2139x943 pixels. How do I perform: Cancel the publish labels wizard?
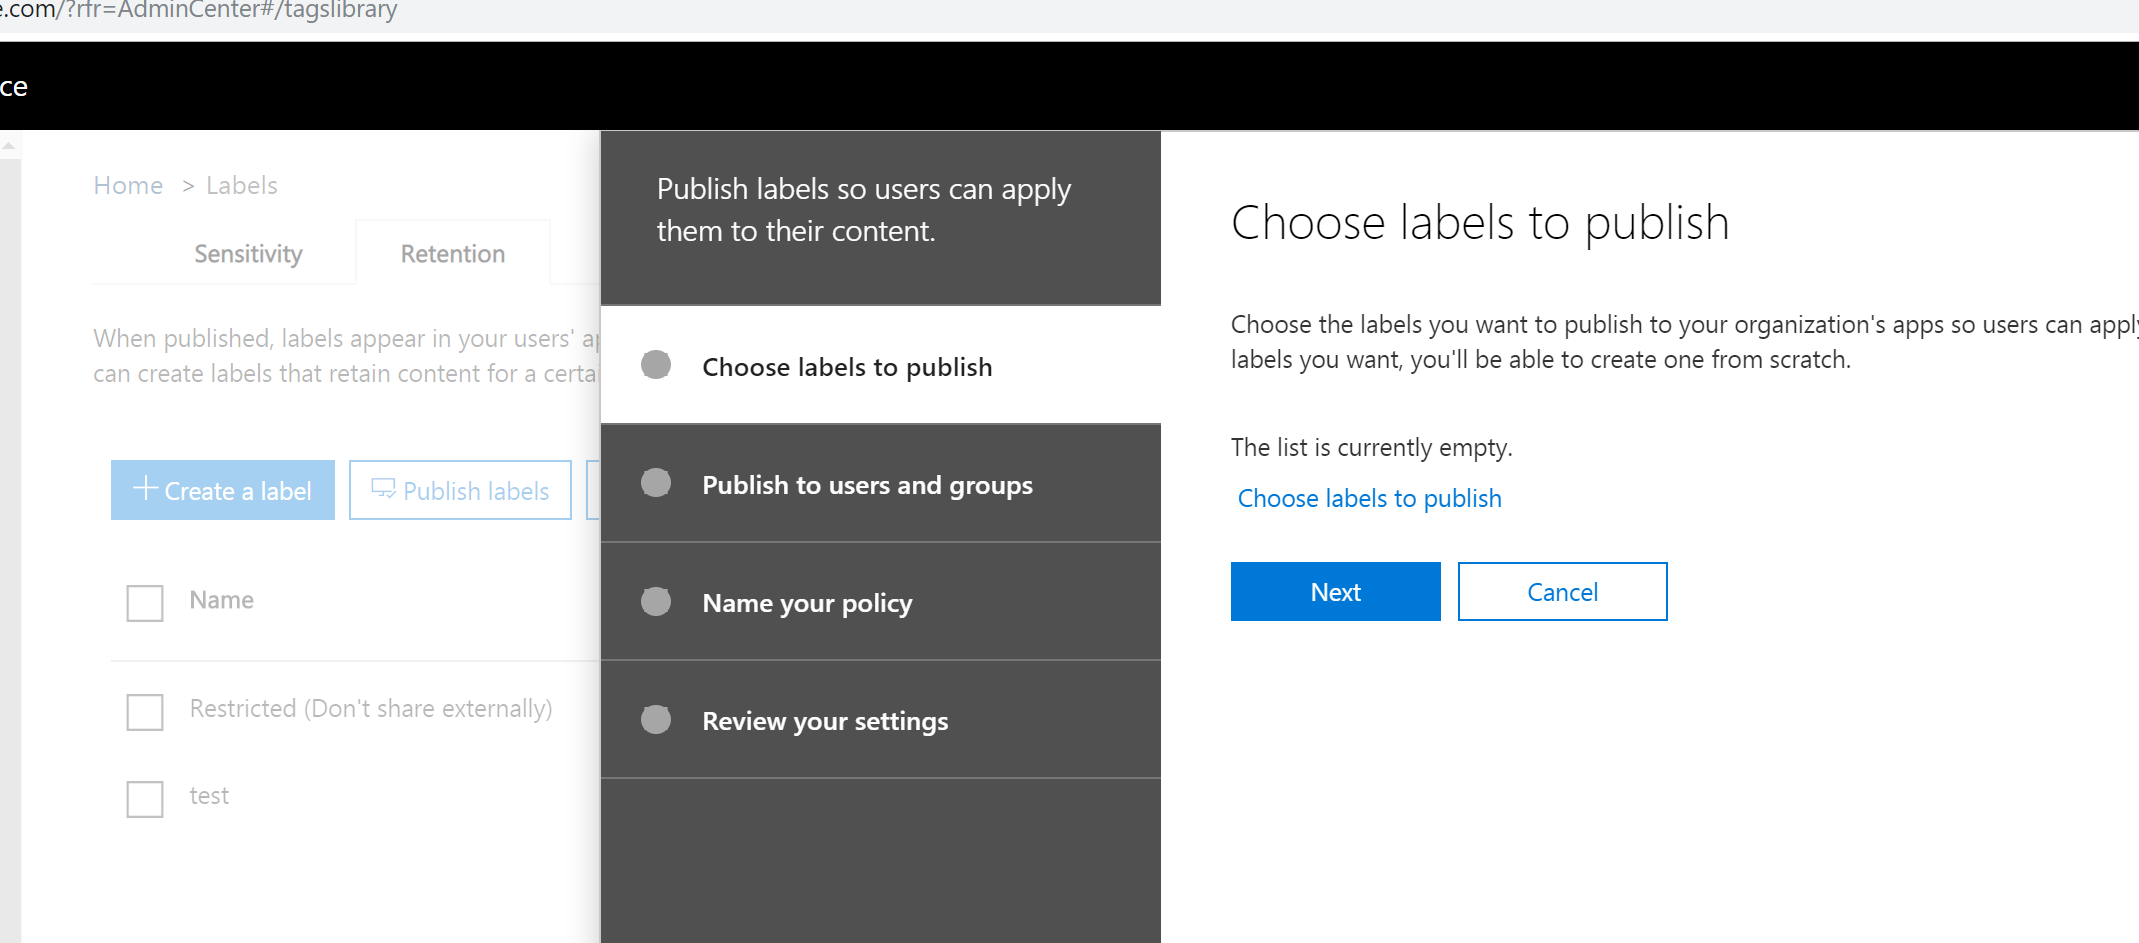click(x=1562, y=592)
